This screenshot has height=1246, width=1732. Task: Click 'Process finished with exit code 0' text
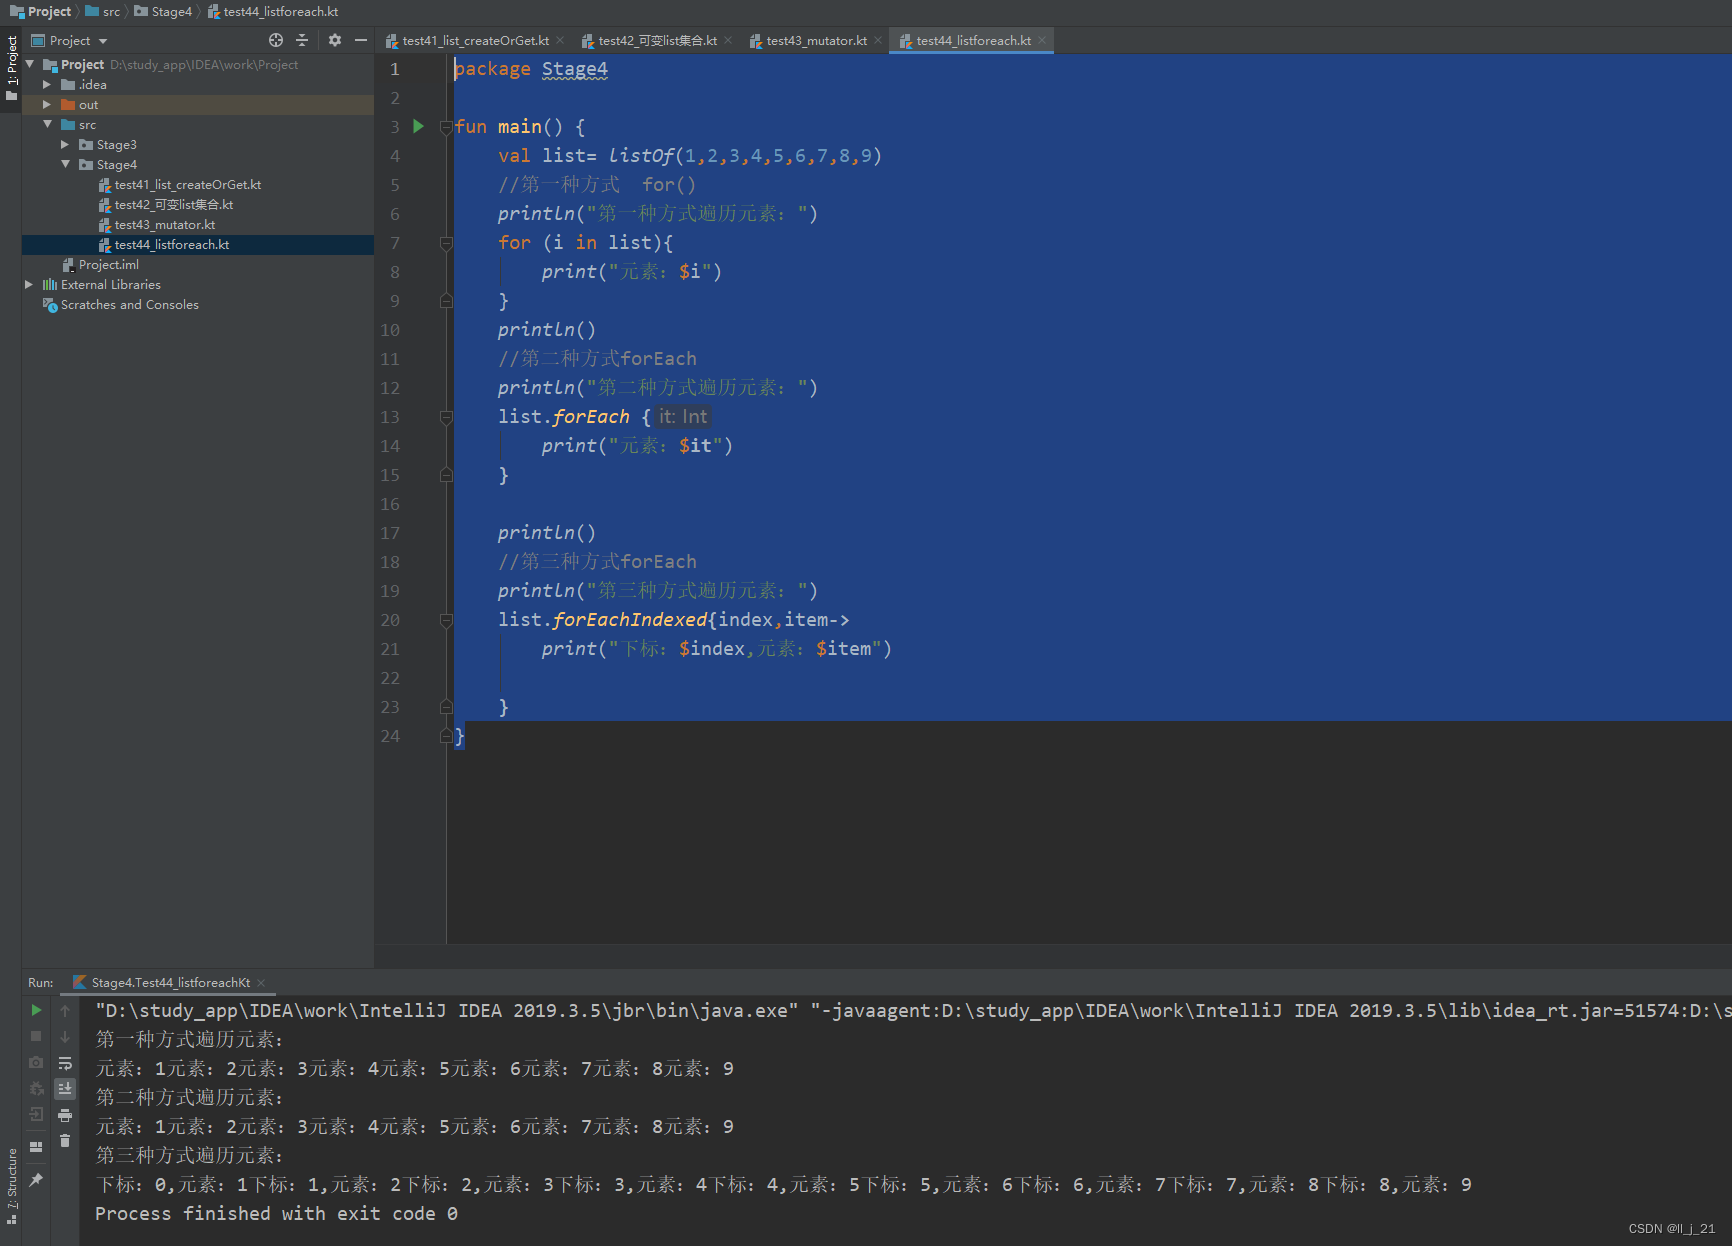(x=276, y=1214)
